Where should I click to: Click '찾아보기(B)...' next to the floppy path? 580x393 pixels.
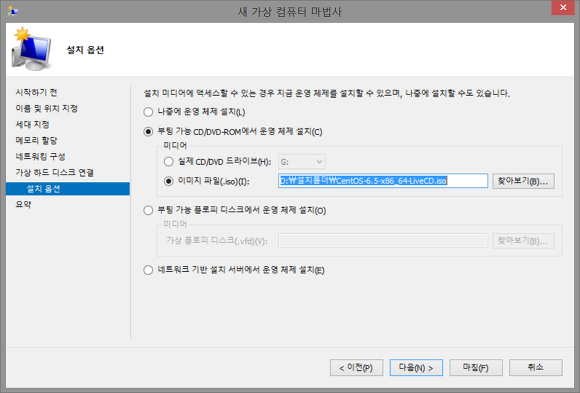523,241
